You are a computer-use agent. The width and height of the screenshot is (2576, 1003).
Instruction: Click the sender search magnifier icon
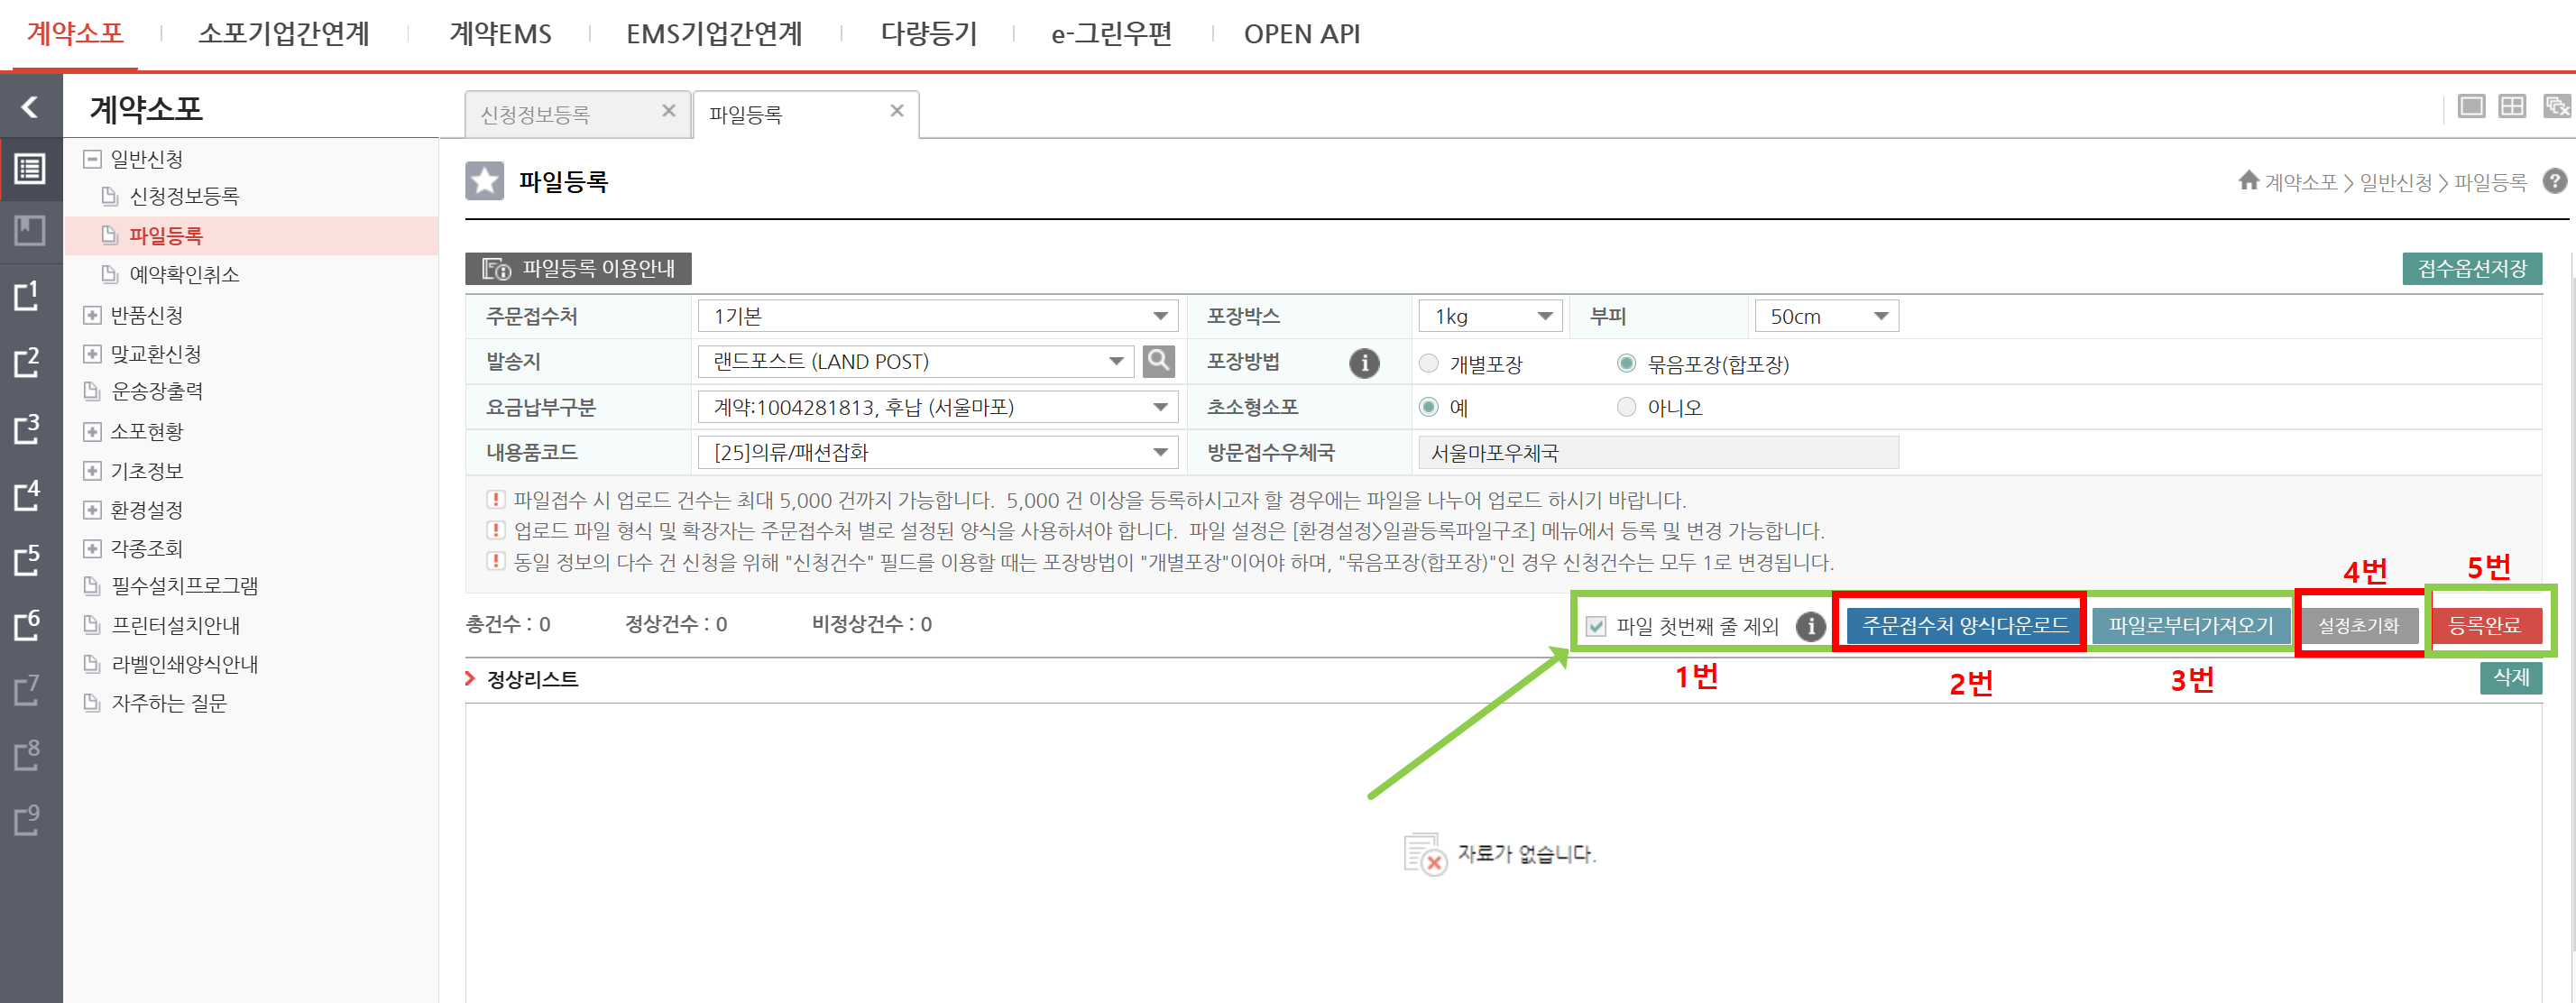coord(1158,361)
